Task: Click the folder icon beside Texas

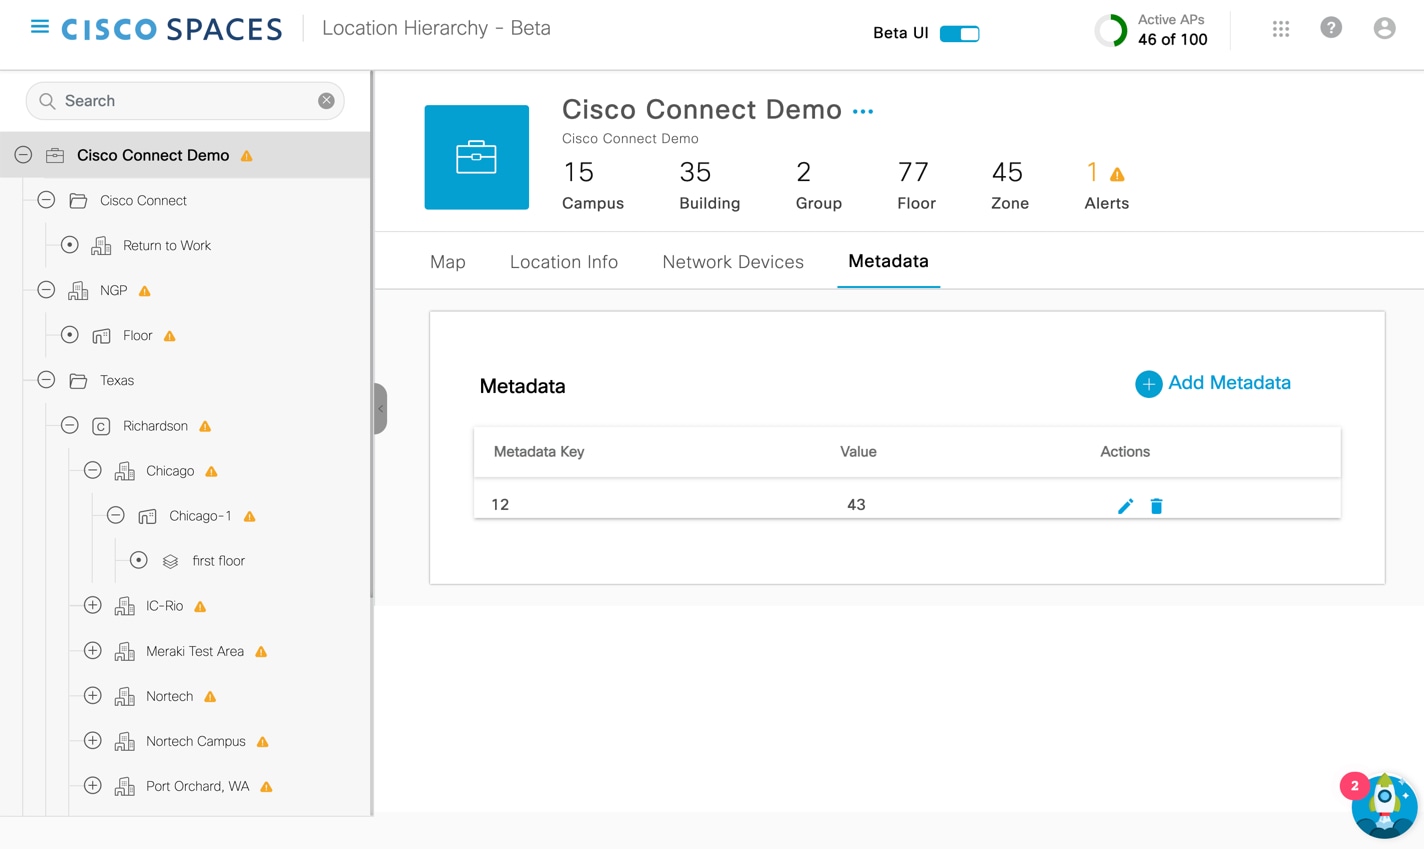Action: pos(78,381)
